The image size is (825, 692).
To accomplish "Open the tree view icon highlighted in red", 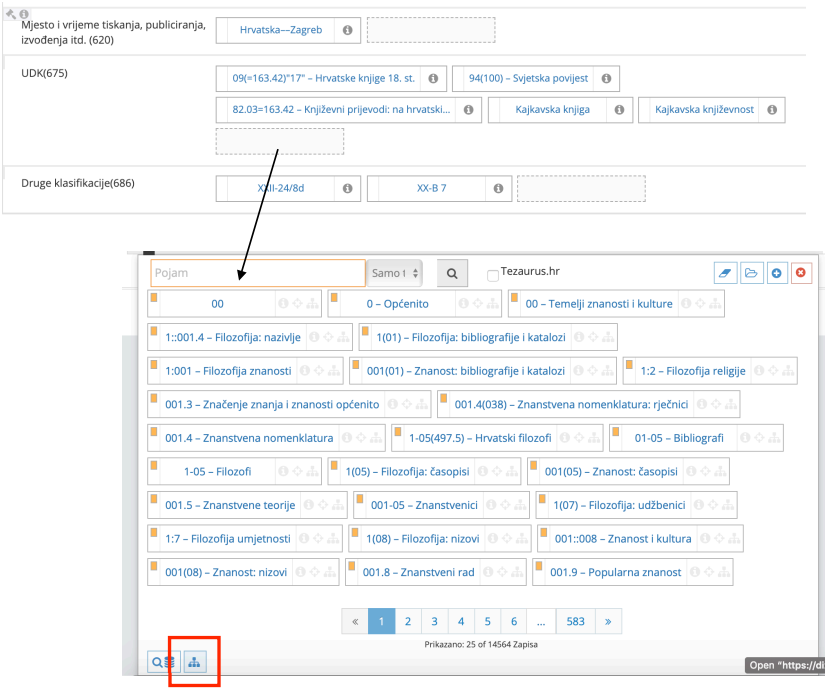I will coord(194,661).
